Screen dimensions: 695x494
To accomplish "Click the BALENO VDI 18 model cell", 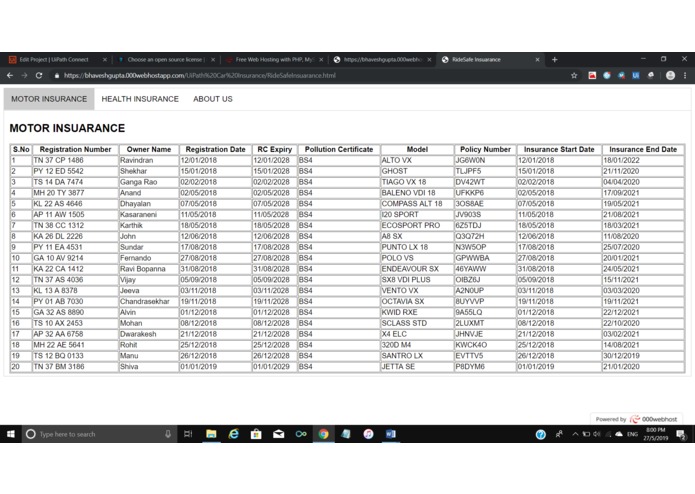I will [x=417, y=193].
